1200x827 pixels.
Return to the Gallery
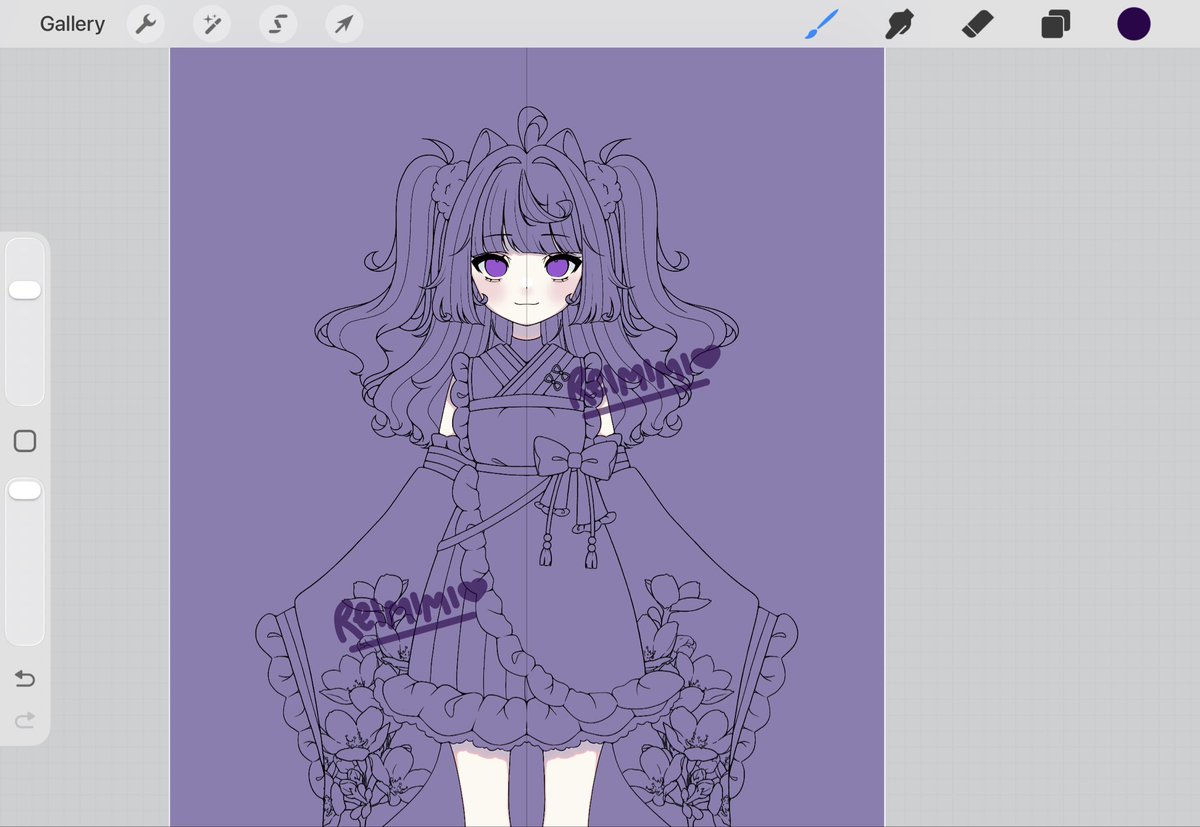click(x=71, y=23)
